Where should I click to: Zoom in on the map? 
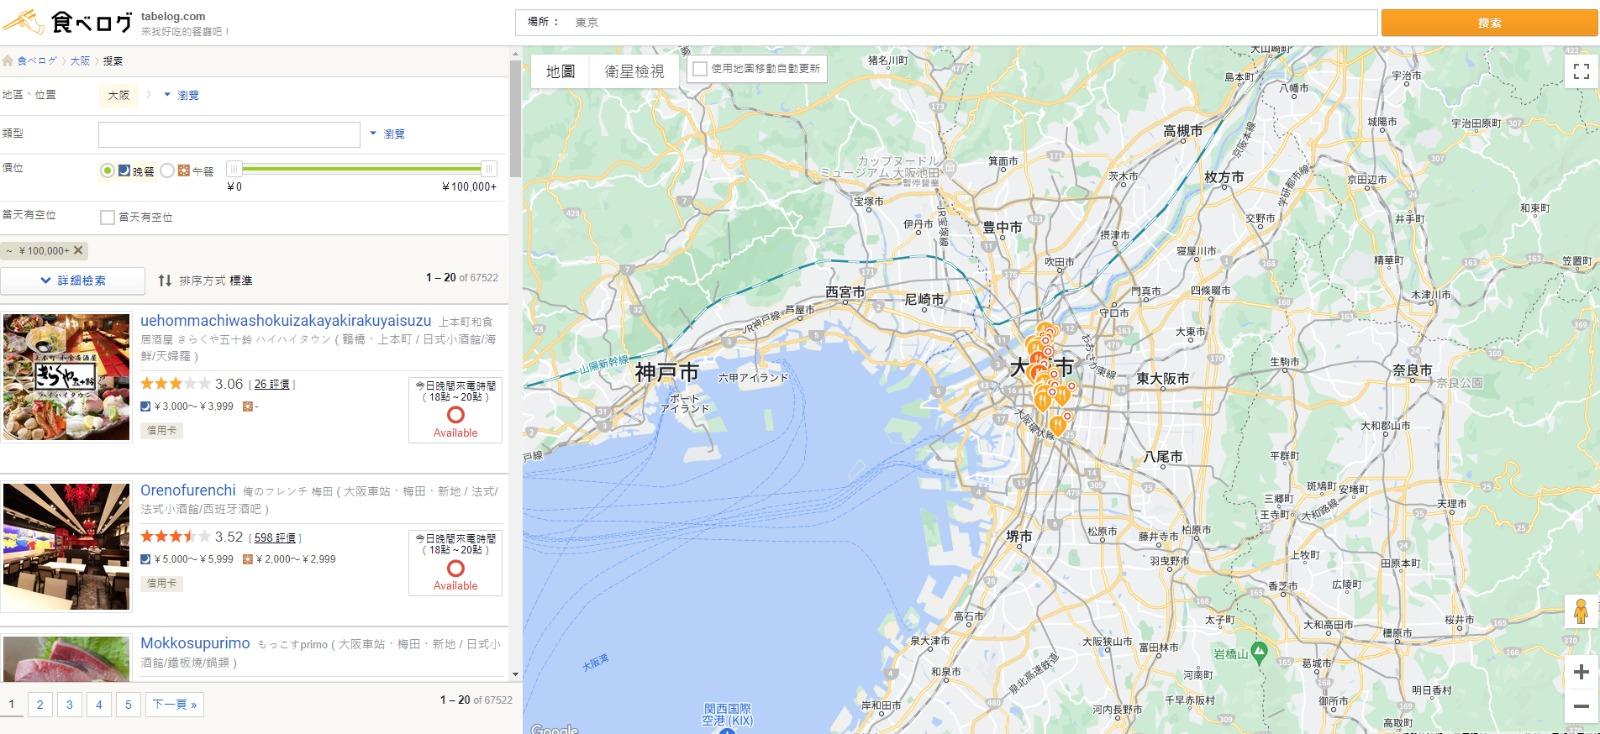pyautogui.click(x=1581, y=672)
